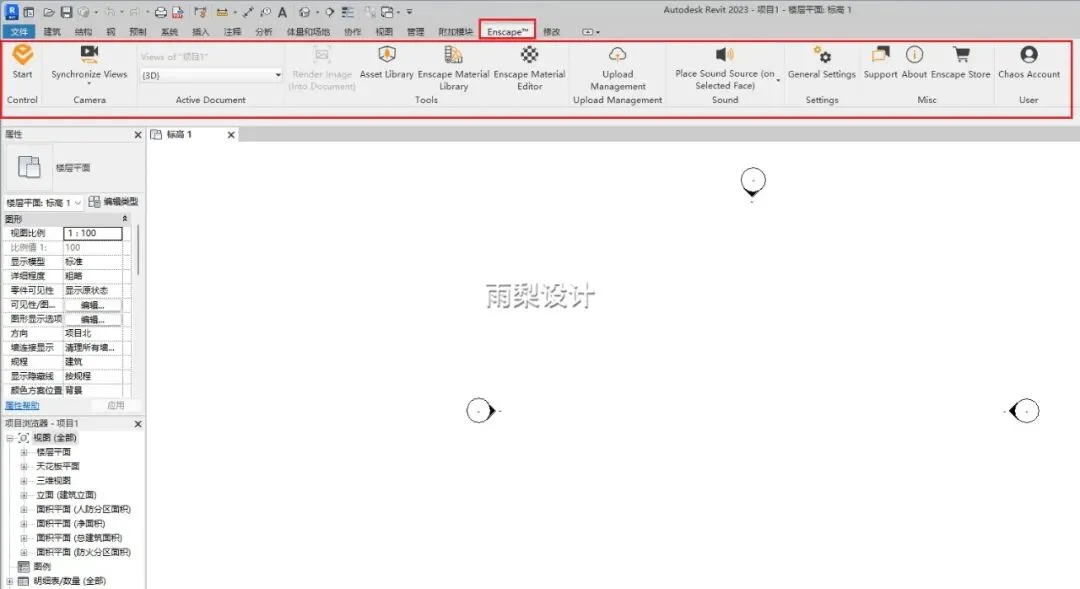Image resolution: width=1080 pixels, height=589 pixels.
Task: Open Chaos Account user menu
Action: (1028, 63)
